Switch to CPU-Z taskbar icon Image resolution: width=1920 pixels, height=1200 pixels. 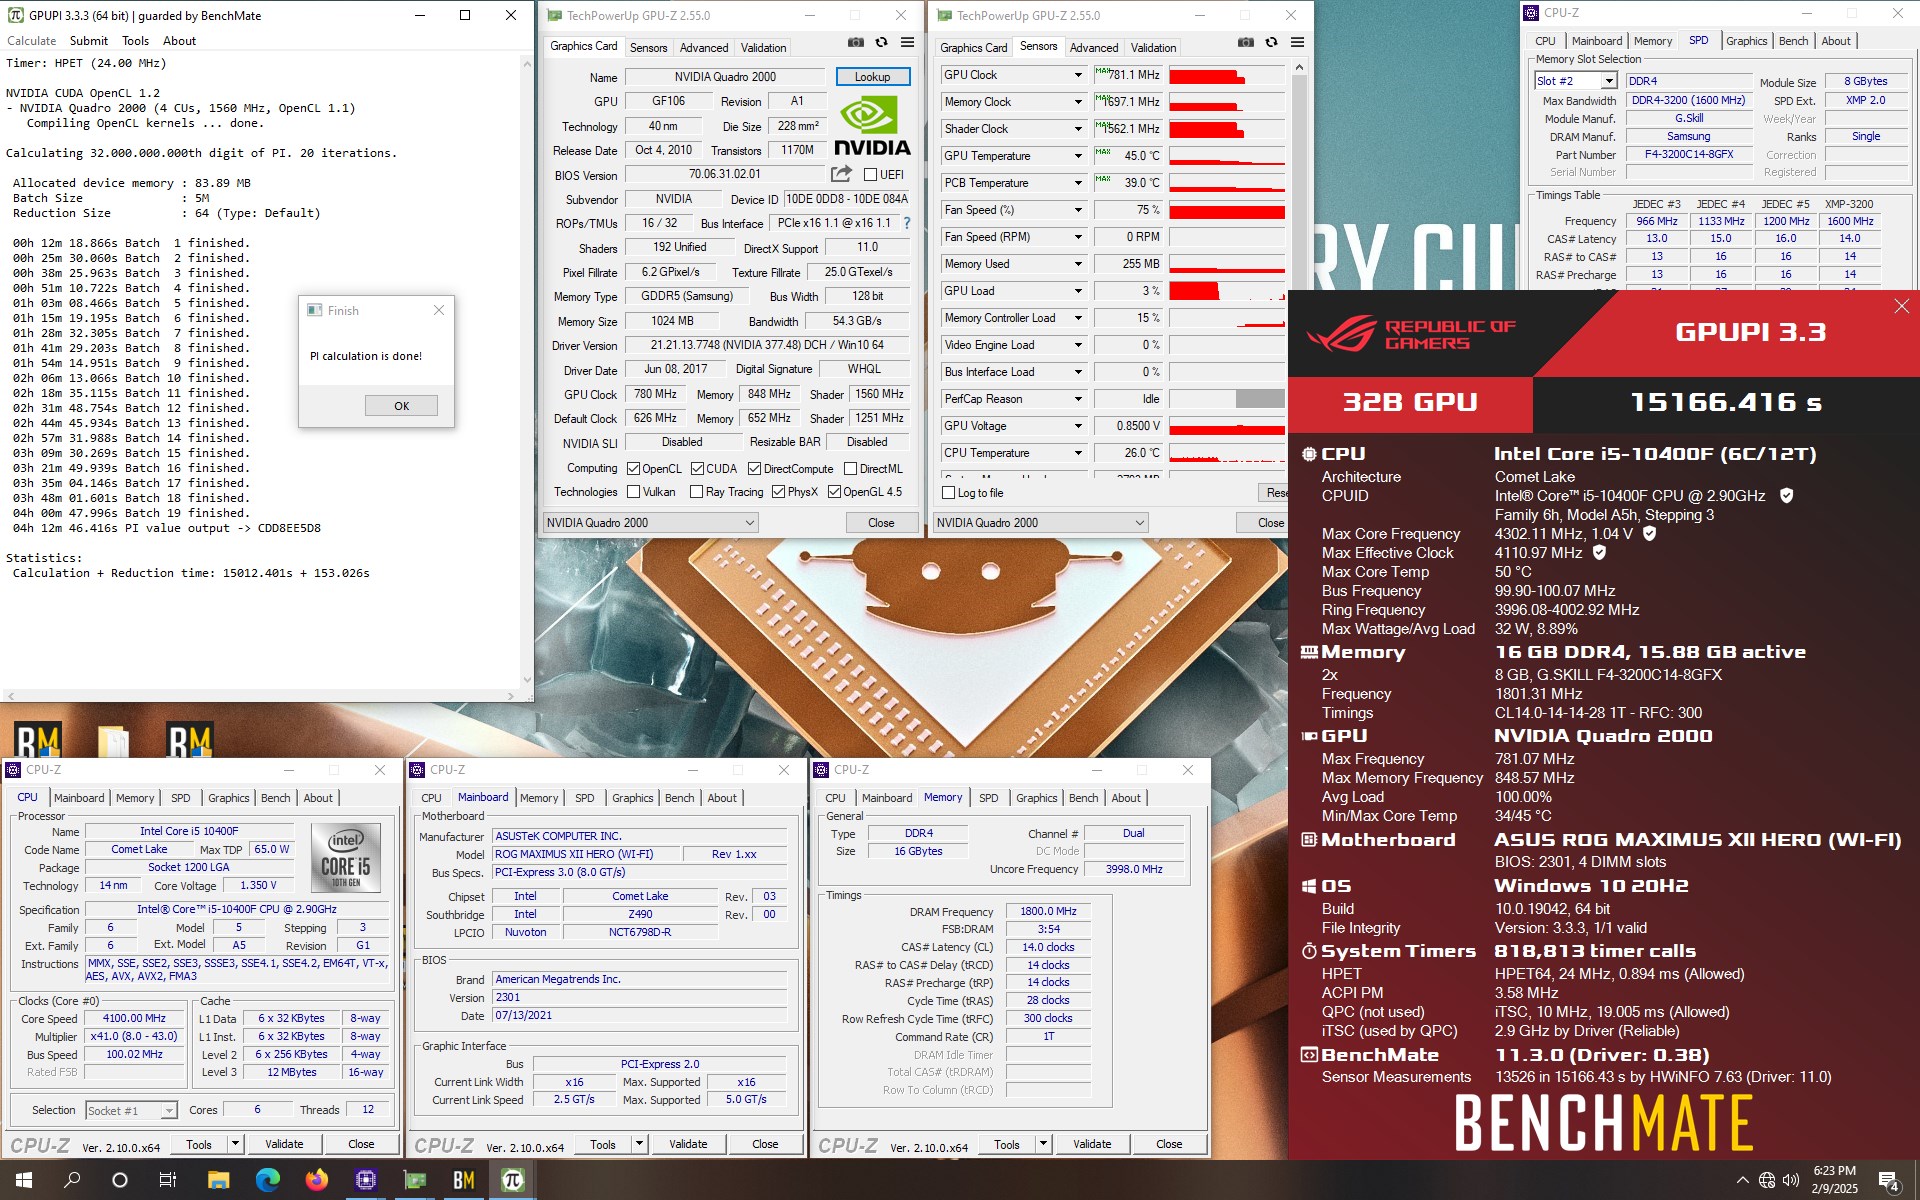(366, 1180)
